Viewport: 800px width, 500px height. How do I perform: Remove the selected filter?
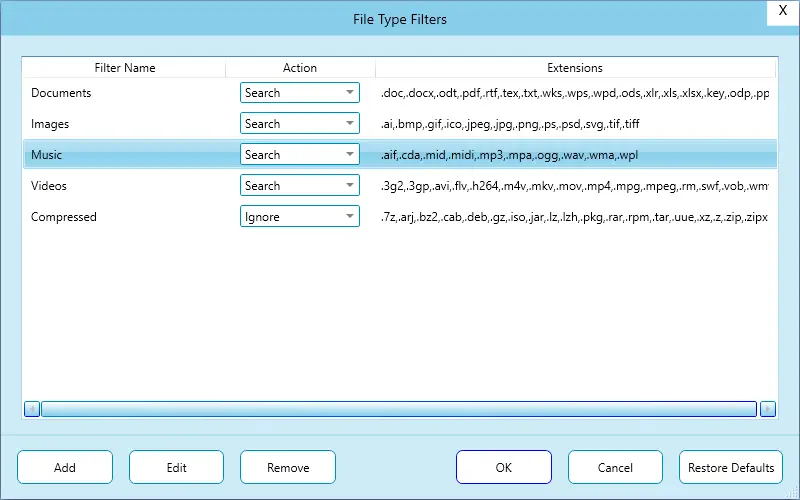pyautogui.click(x=288, y=467)
